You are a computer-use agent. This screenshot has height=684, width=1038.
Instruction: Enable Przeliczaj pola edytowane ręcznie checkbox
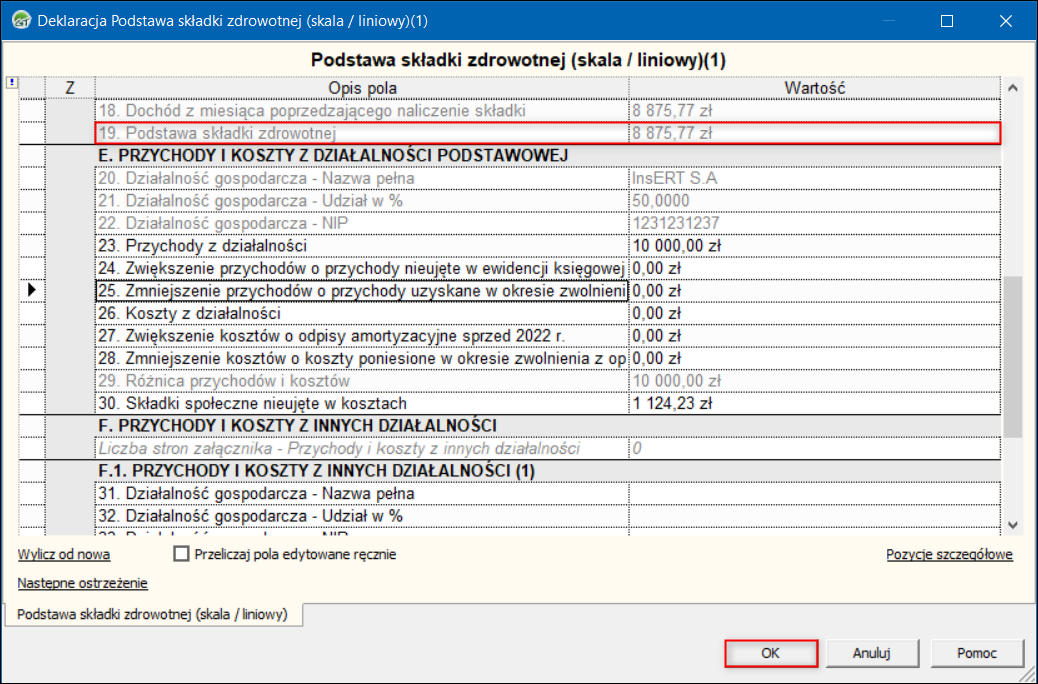181,554
